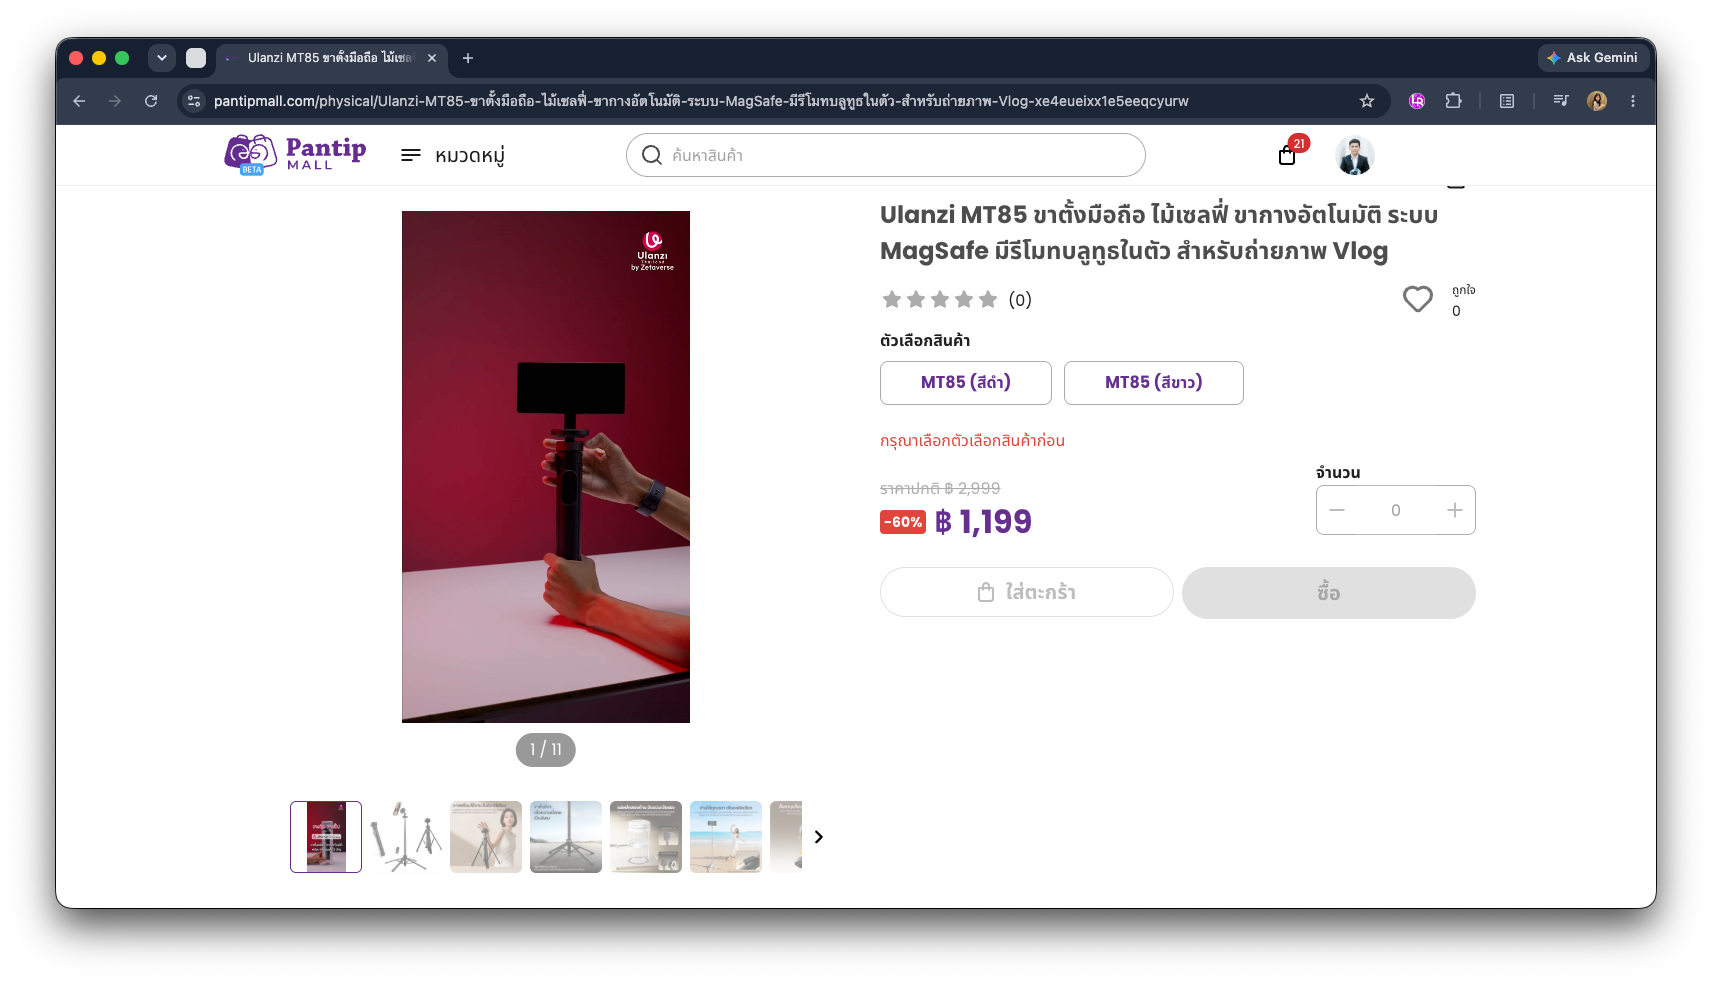Open the Chrome extensions puzzle icon

pyautogui.click(x=1453, y=101)
